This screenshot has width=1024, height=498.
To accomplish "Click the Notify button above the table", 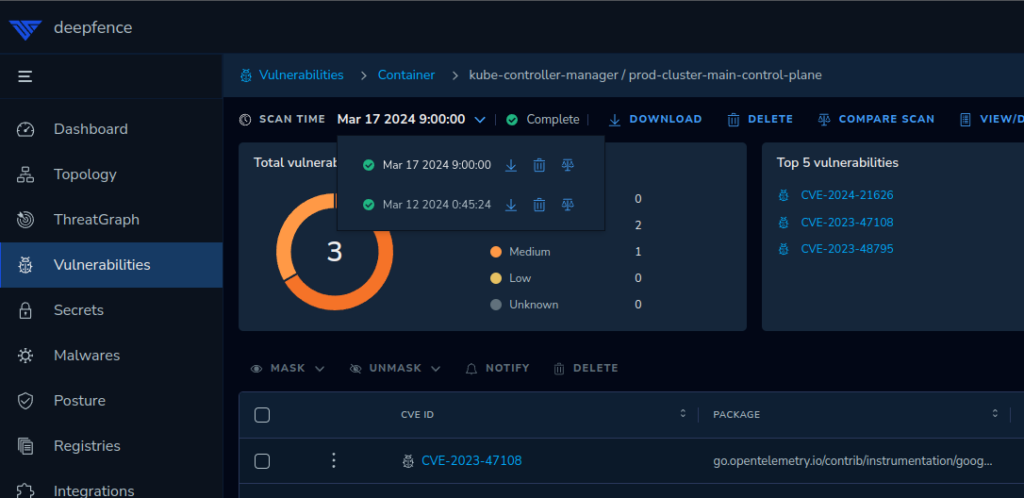I will (x=497, y=369).
